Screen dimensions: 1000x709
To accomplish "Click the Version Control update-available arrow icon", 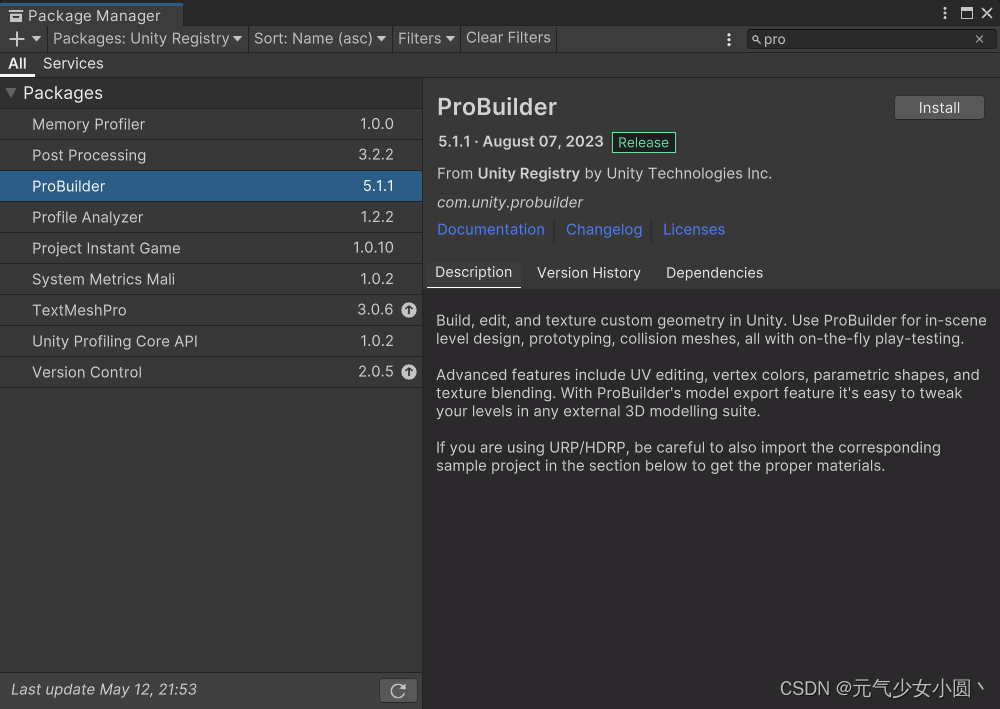I will click(x=409, y=372).
